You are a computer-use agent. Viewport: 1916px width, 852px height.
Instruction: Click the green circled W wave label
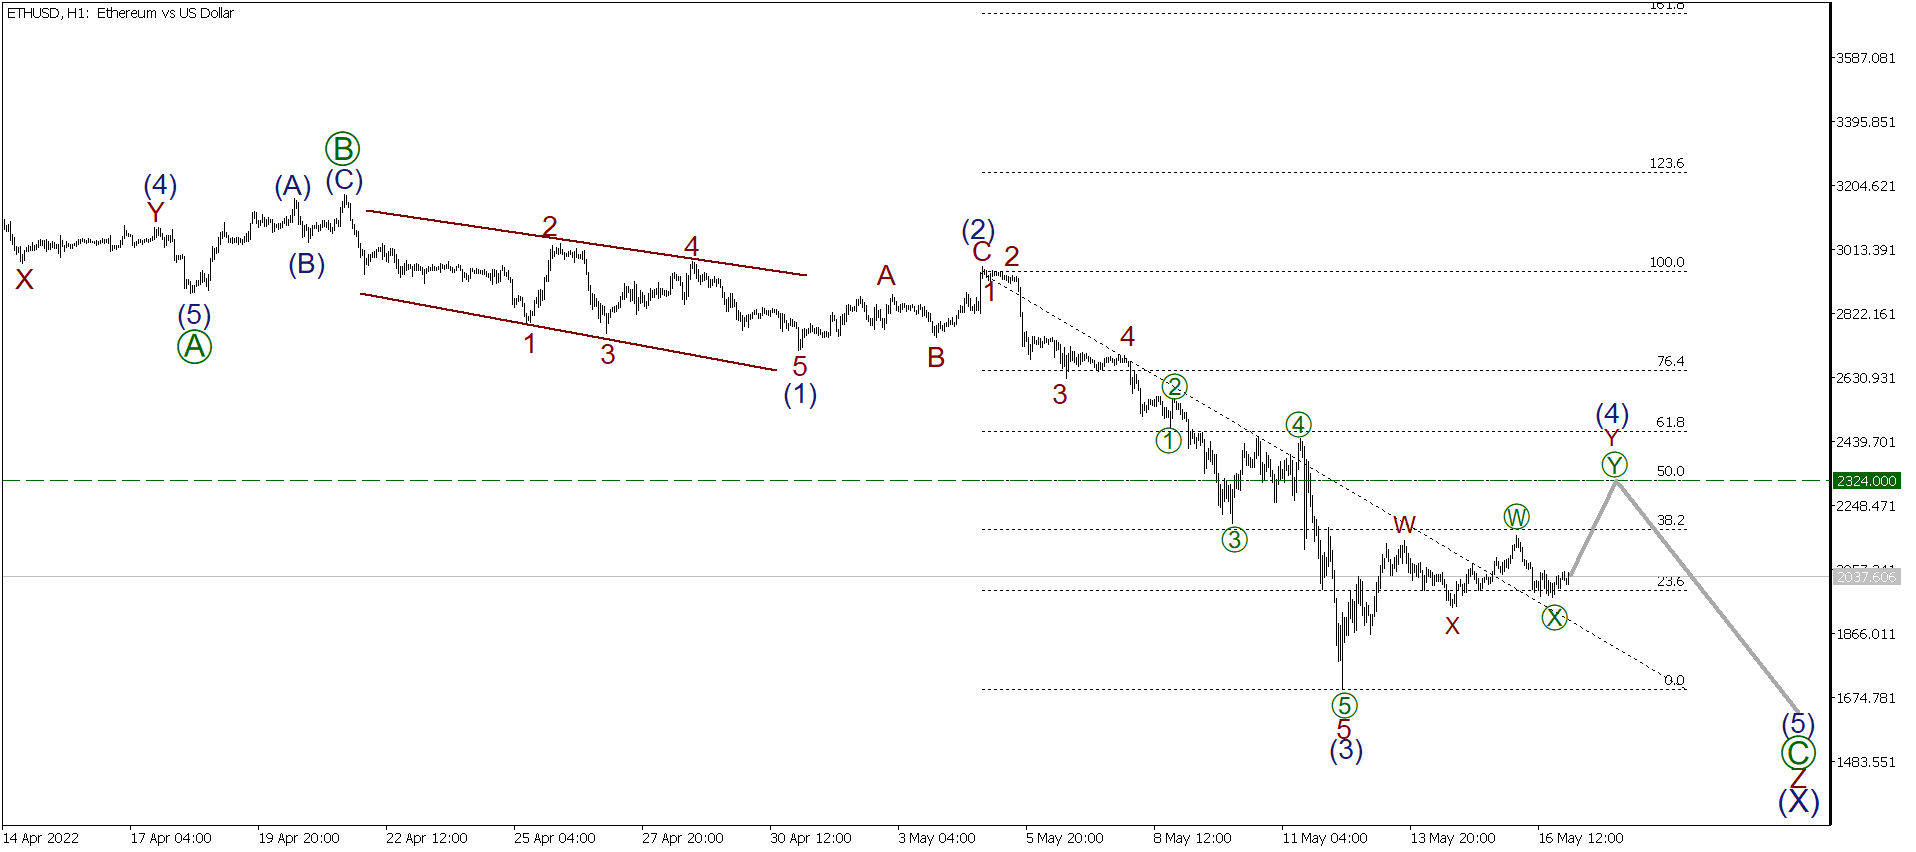[1517, 517]
